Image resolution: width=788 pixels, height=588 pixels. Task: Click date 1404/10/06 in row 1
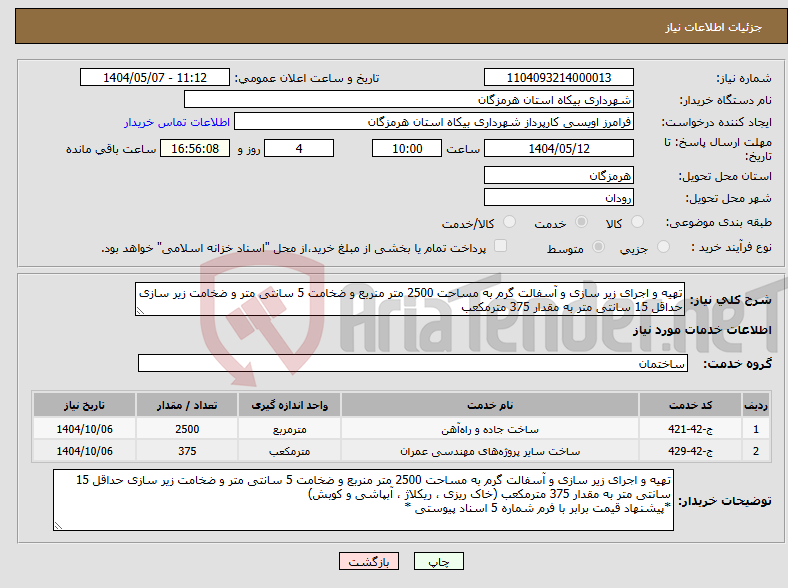tap(84, 429)
